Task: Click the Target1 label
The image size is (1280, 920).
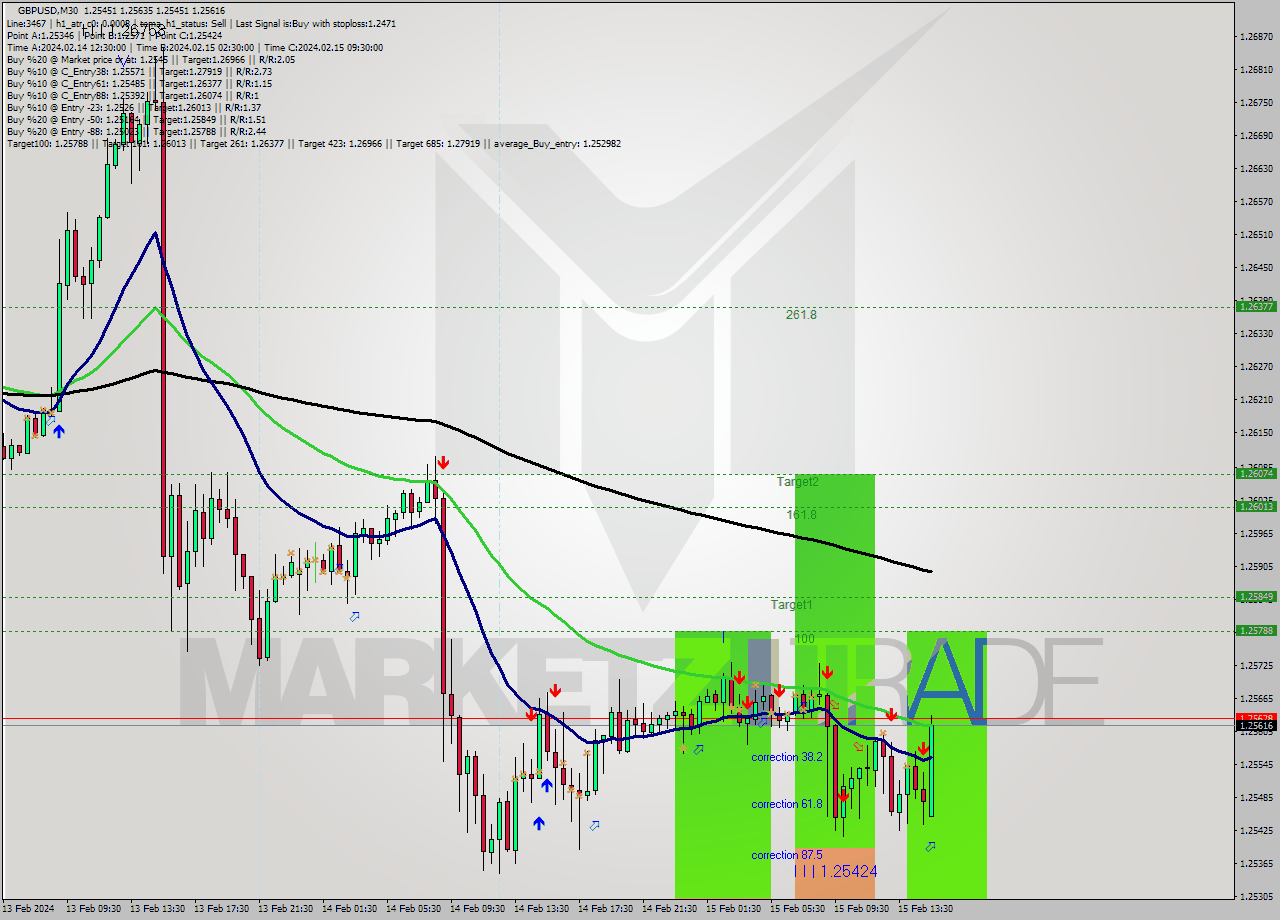Action: [x=791, y=604]
